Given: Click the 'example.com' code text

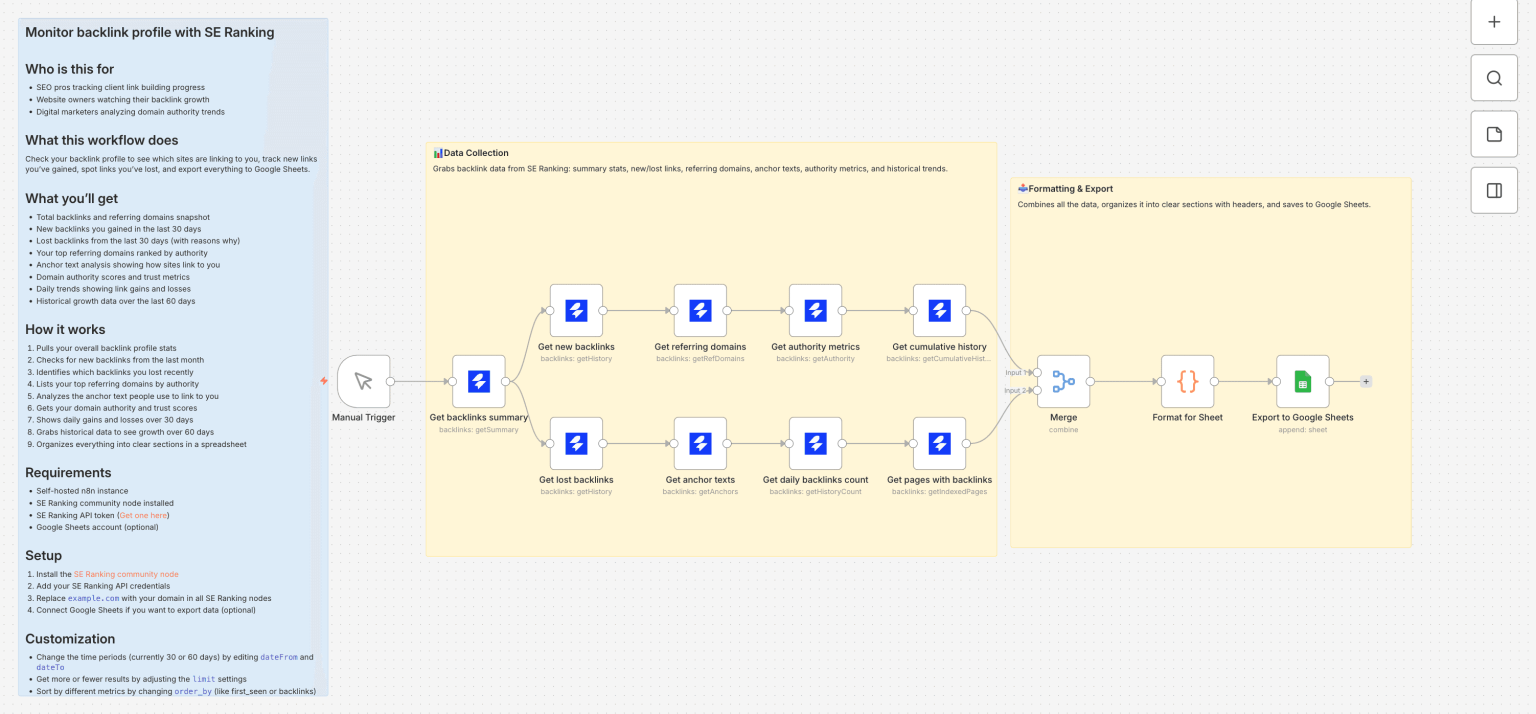Looking at the screenshot, I should coord(93,598).
